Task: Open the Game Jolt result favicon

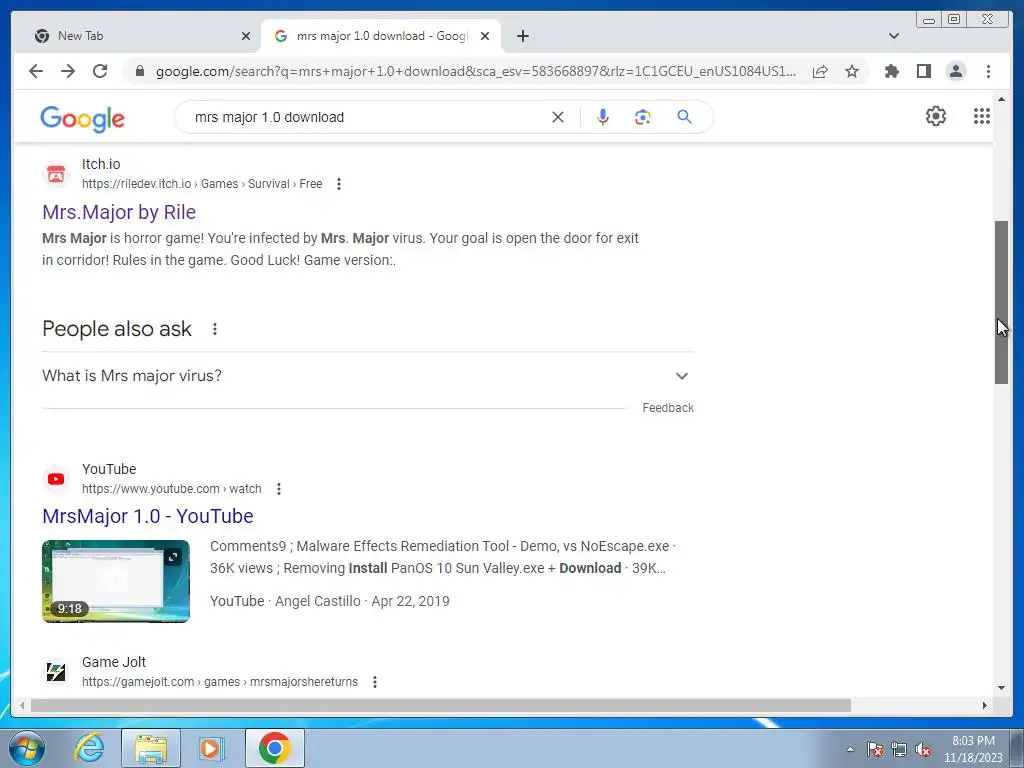Action: (x=56, y=672)
